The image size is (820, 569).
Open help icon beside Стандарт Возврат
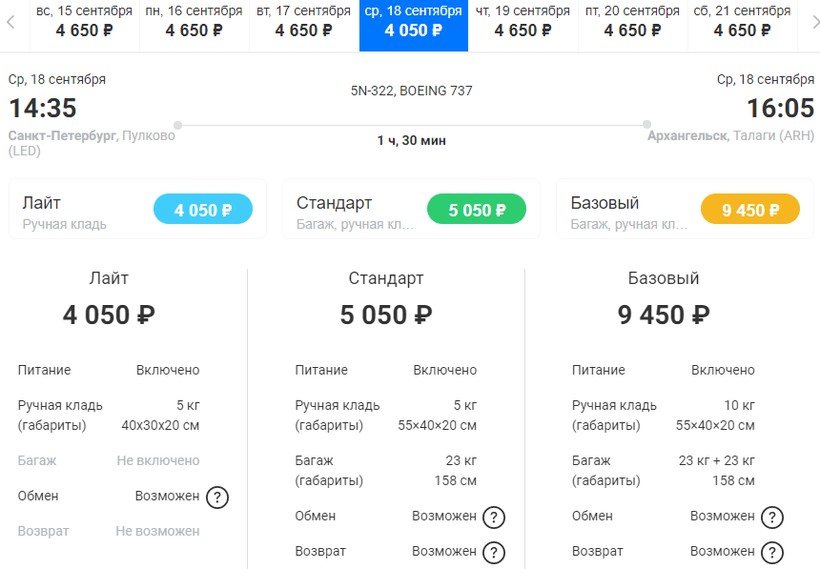pos(494,552)
